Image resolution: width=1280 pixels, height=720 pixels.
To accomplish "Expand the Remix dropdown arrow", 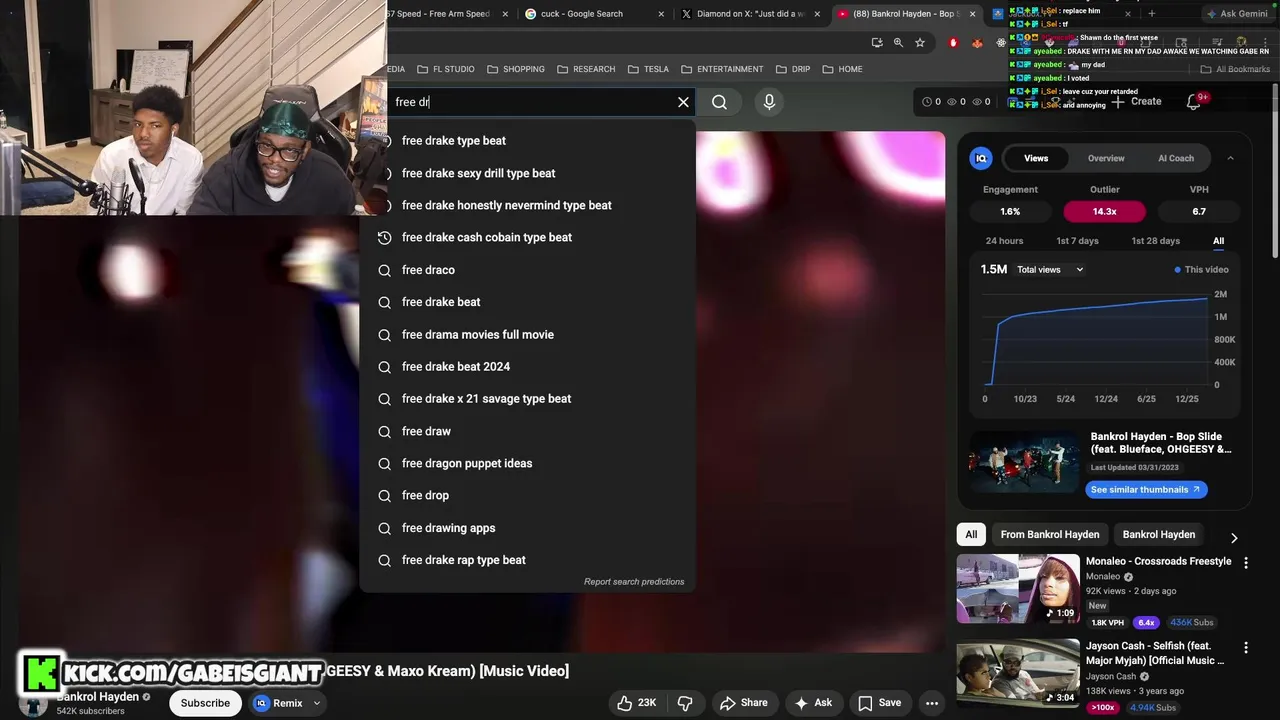I will (x=317, y=703).
